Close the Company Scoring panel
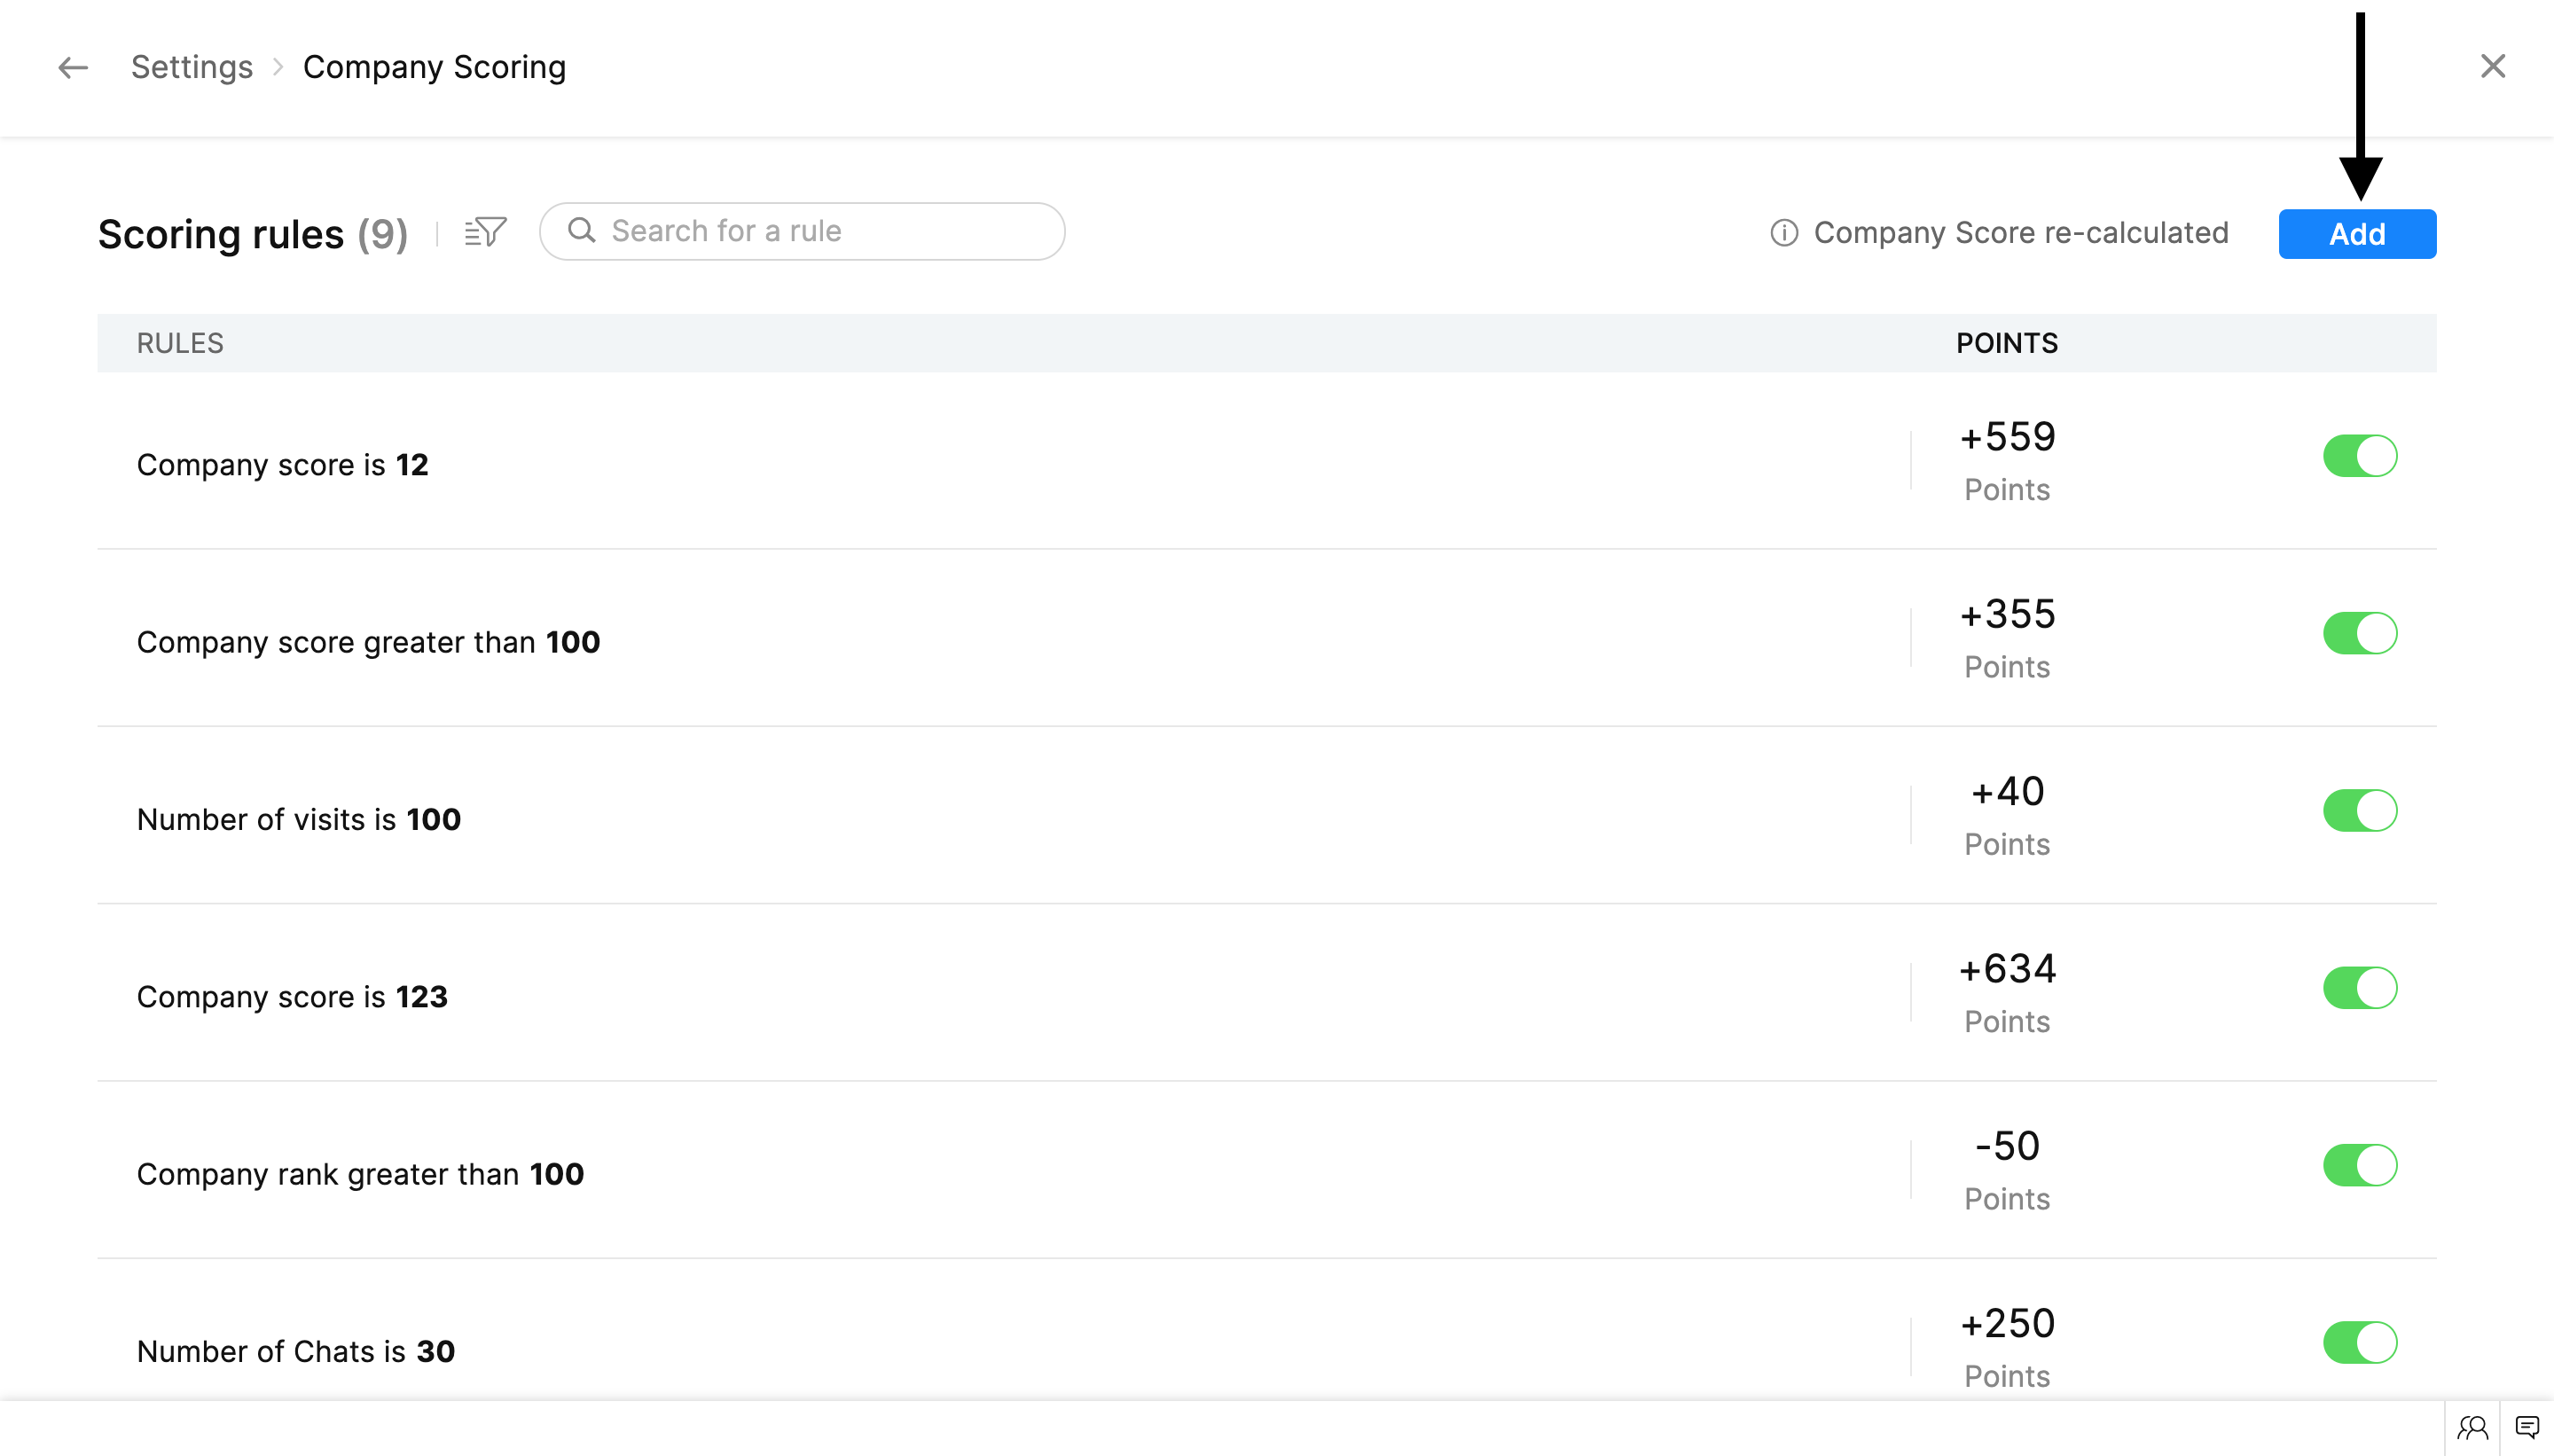2554x1456 pixels. [2492, 67]
